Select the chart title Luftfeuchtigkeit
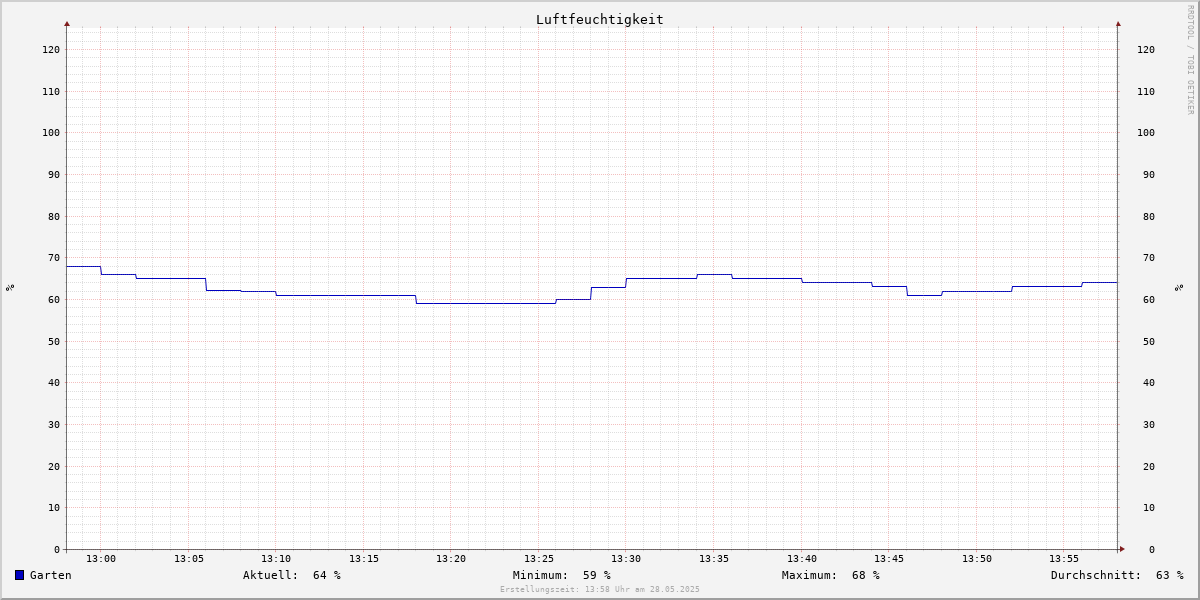The image size is (1200, 600). [599, 19]
